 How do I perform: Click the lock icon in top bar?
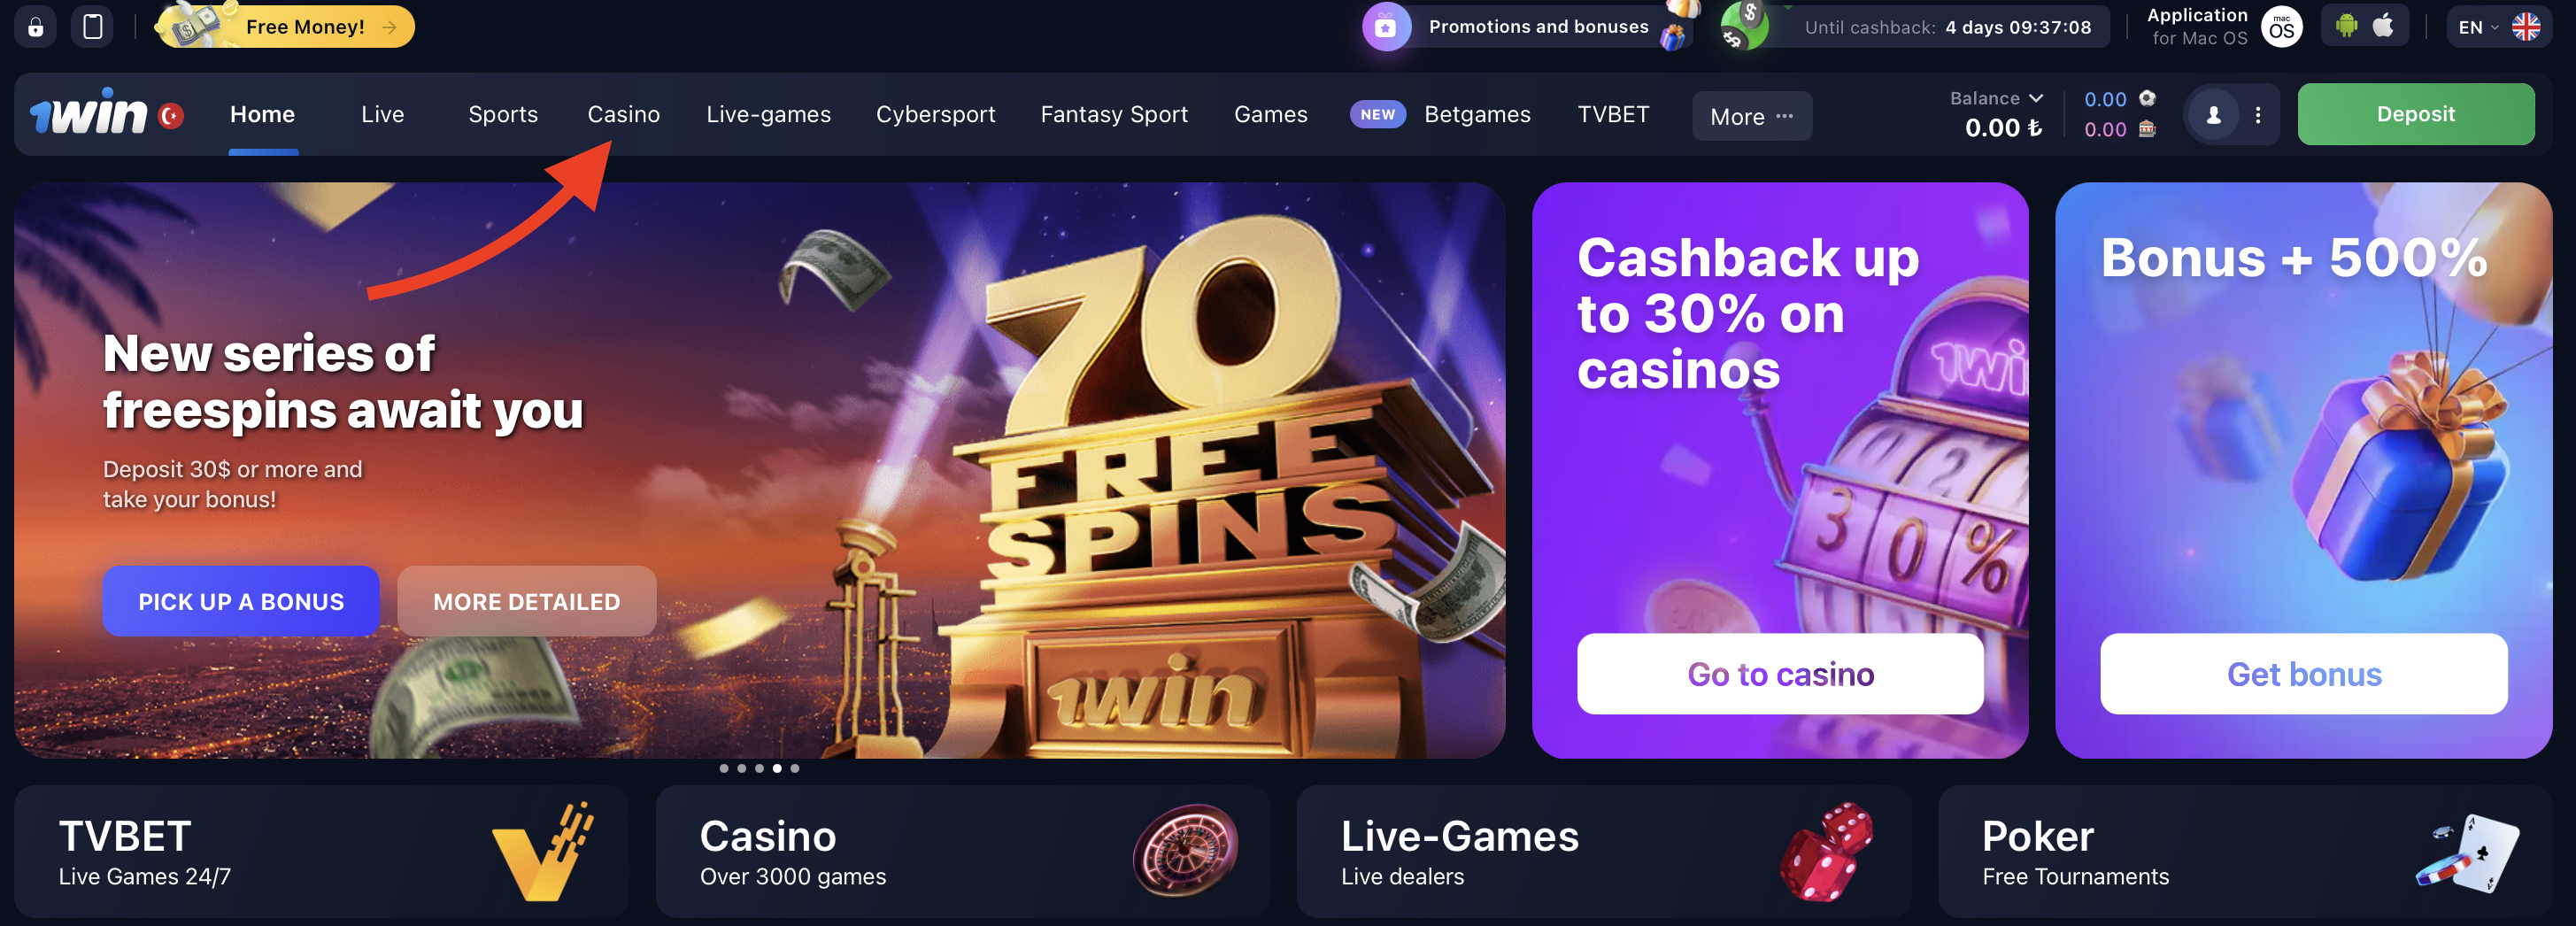35,27
